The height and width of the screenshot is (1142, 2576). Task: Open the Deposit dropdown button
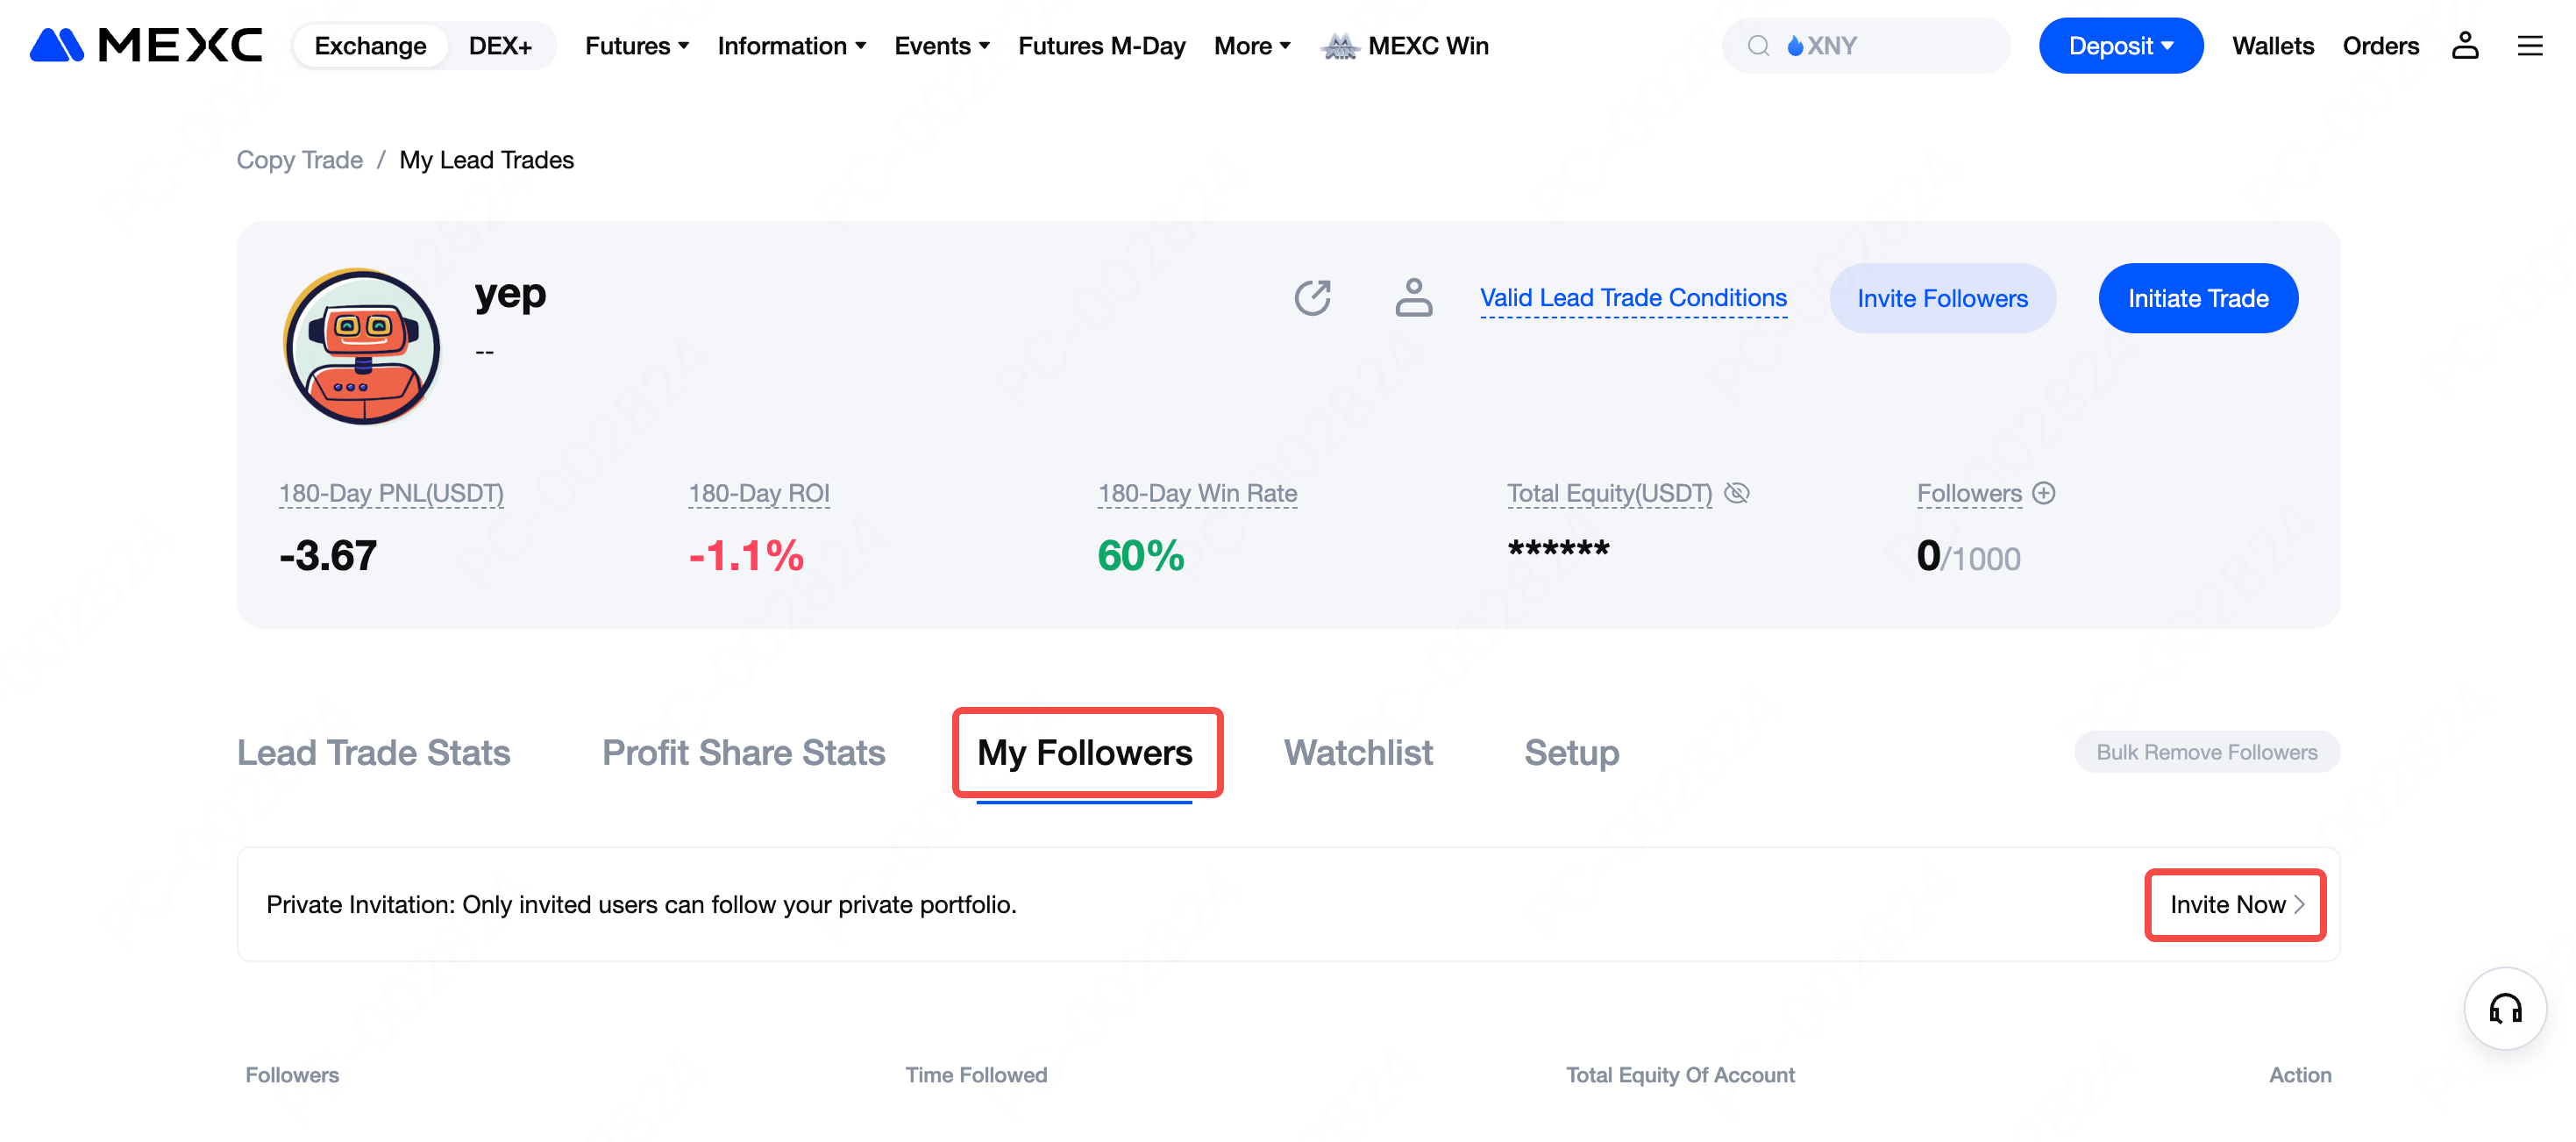pyautogui.click(x=2120, y=46)
